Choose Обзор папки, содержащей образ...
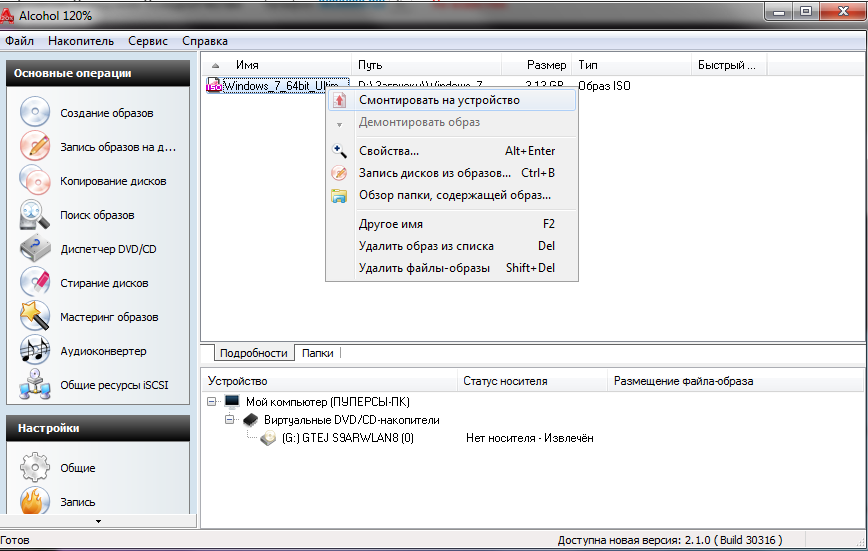 452,195
